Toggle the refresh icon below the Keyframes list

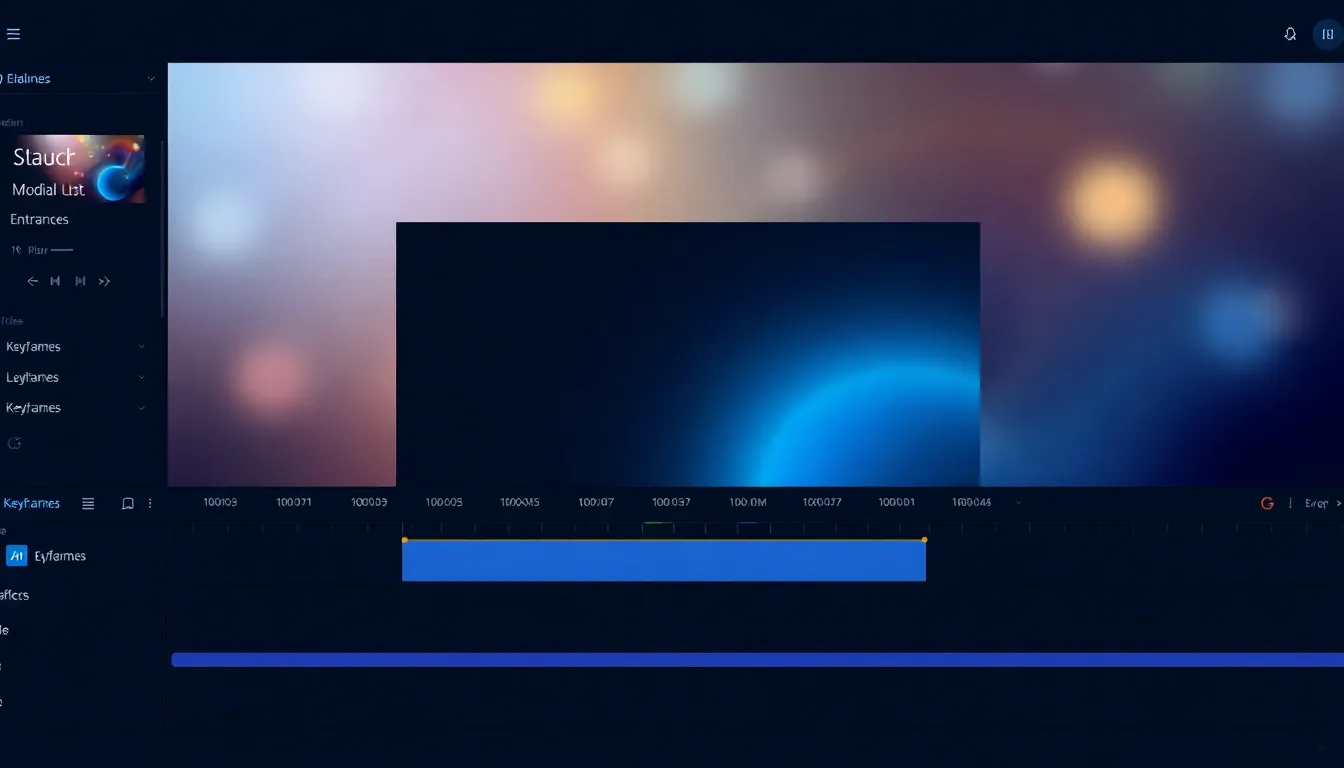(14, 442)
